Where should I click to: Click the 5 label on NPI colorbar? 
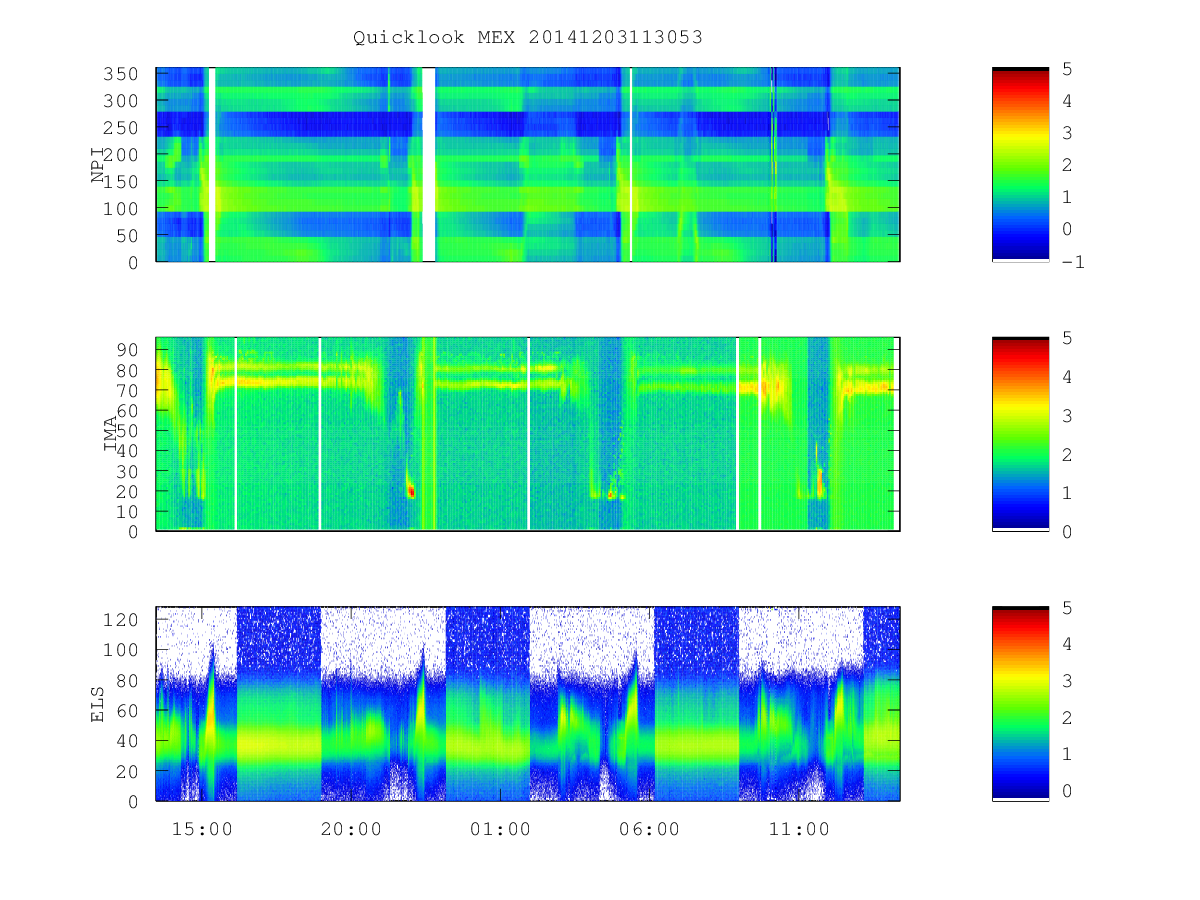click(1068, 68)
